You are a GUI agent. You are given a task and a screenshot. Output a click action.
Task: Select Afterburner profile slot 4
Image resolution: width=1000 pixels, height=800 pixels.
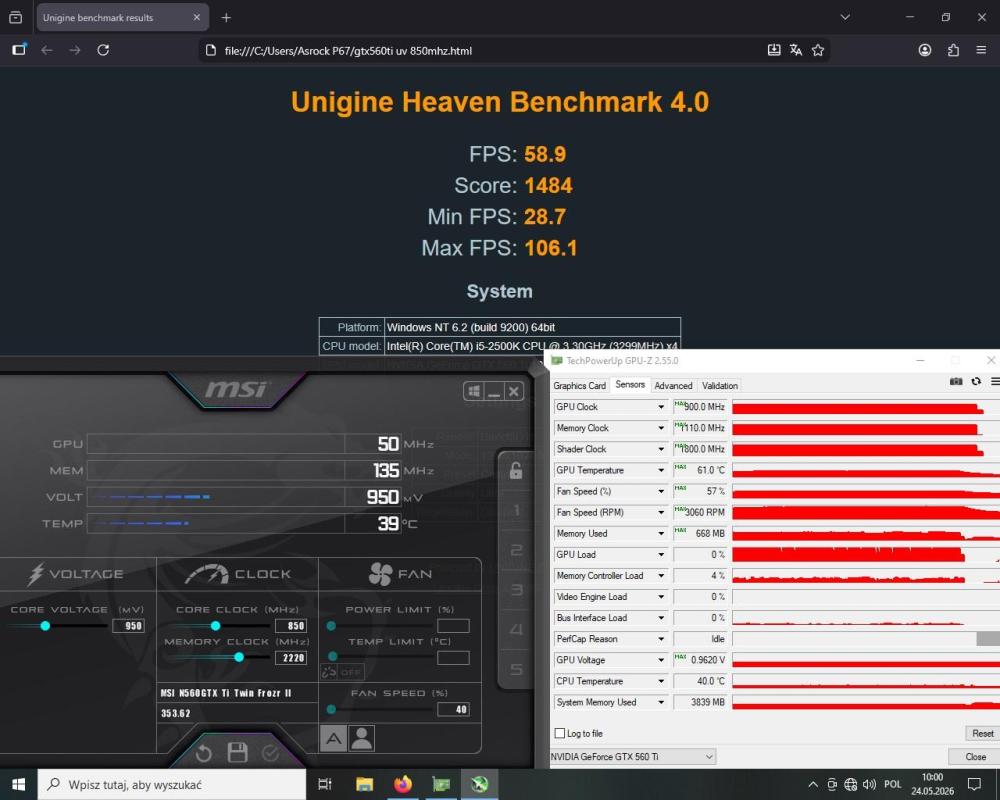517,630
